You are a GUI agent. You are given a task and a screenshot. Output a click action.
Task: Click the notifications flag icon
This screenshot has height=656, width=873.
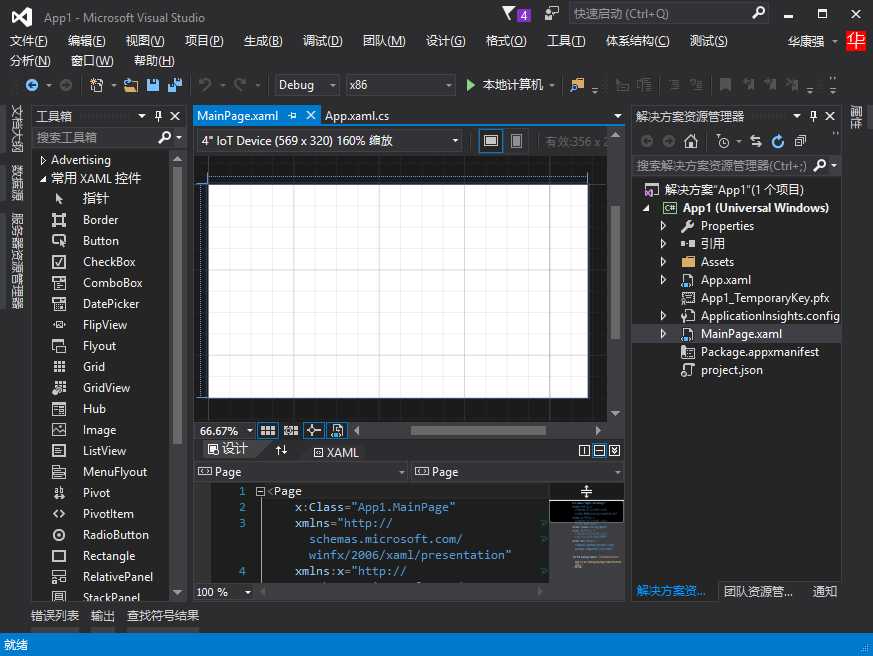509,13
